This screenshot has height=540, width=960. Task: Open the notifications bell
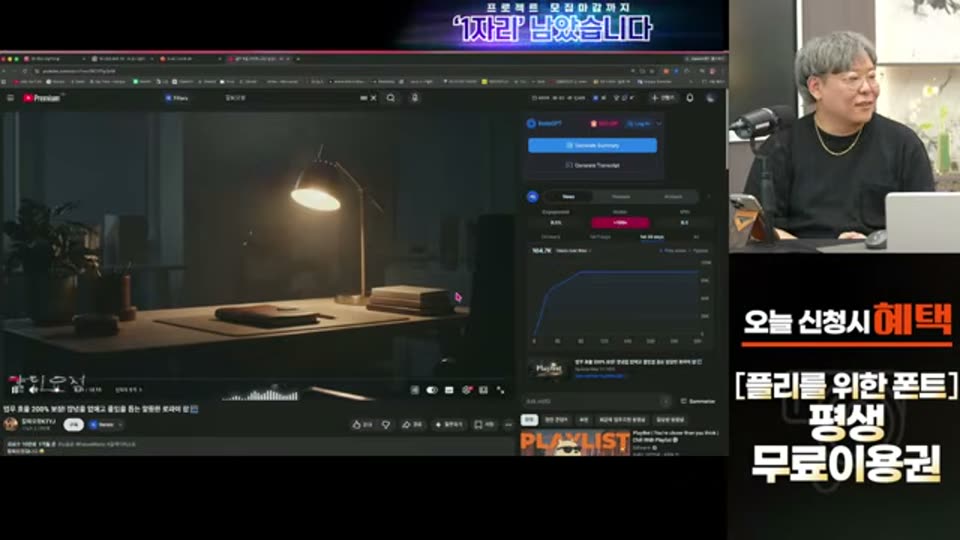click(690, 98)
